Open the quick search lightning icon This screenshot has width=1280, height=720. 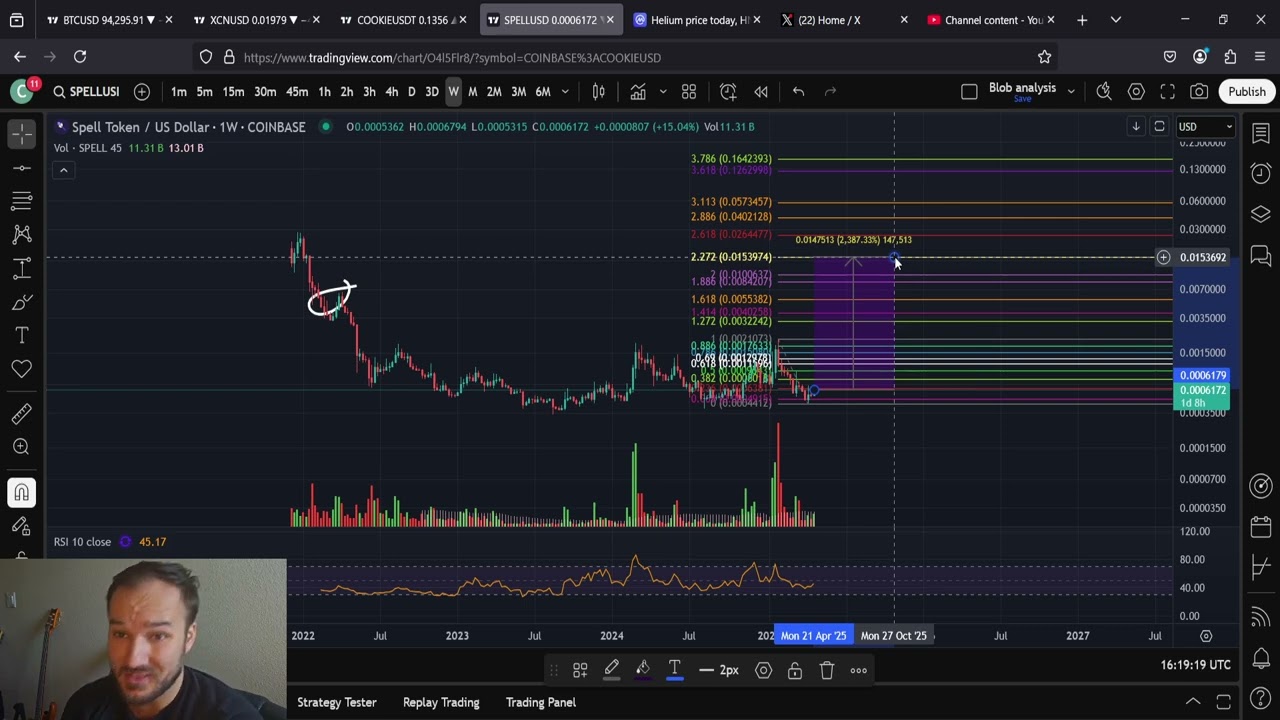1104,92
